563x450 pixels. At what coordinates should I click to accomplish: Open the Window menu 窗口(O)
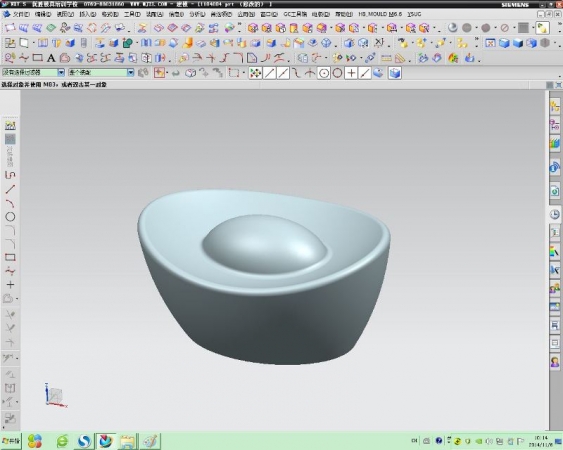[269, 14]
